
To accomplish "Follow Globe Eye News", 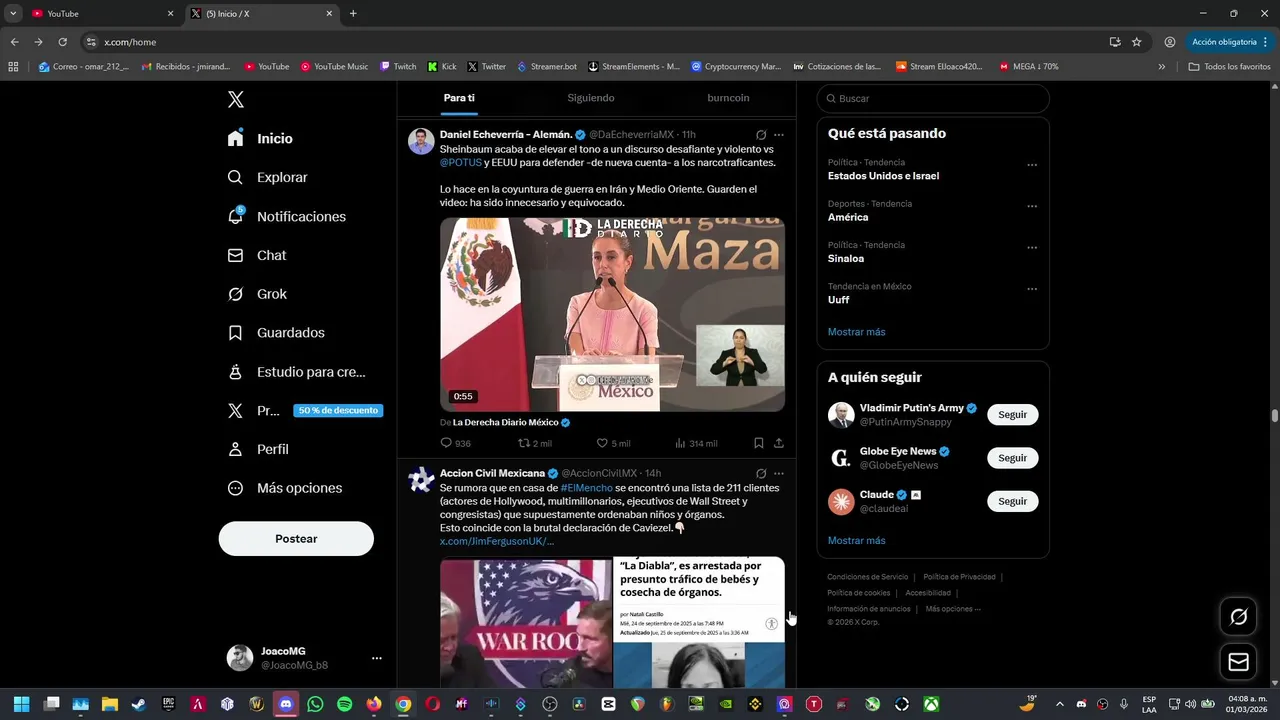I will coord(1012,458).
